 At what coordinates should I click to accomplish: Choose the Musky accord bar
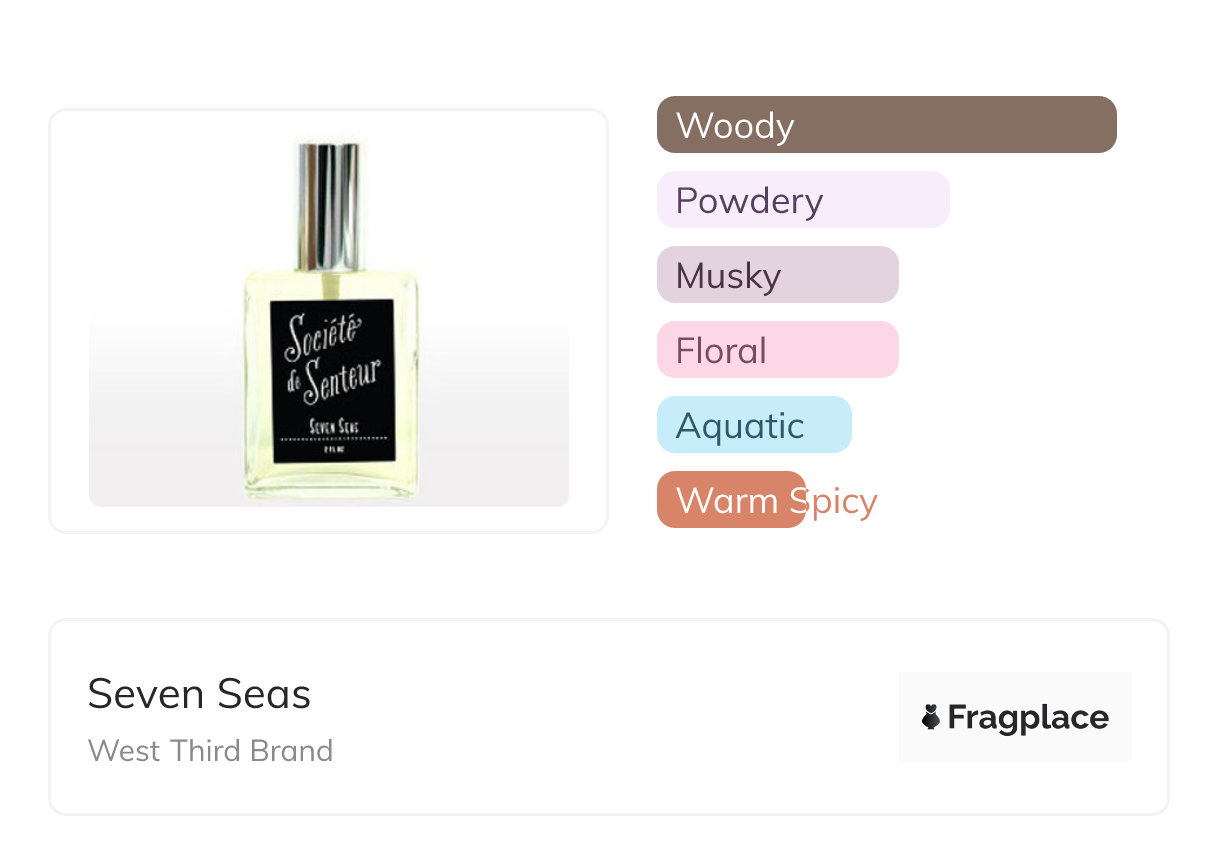777,275
